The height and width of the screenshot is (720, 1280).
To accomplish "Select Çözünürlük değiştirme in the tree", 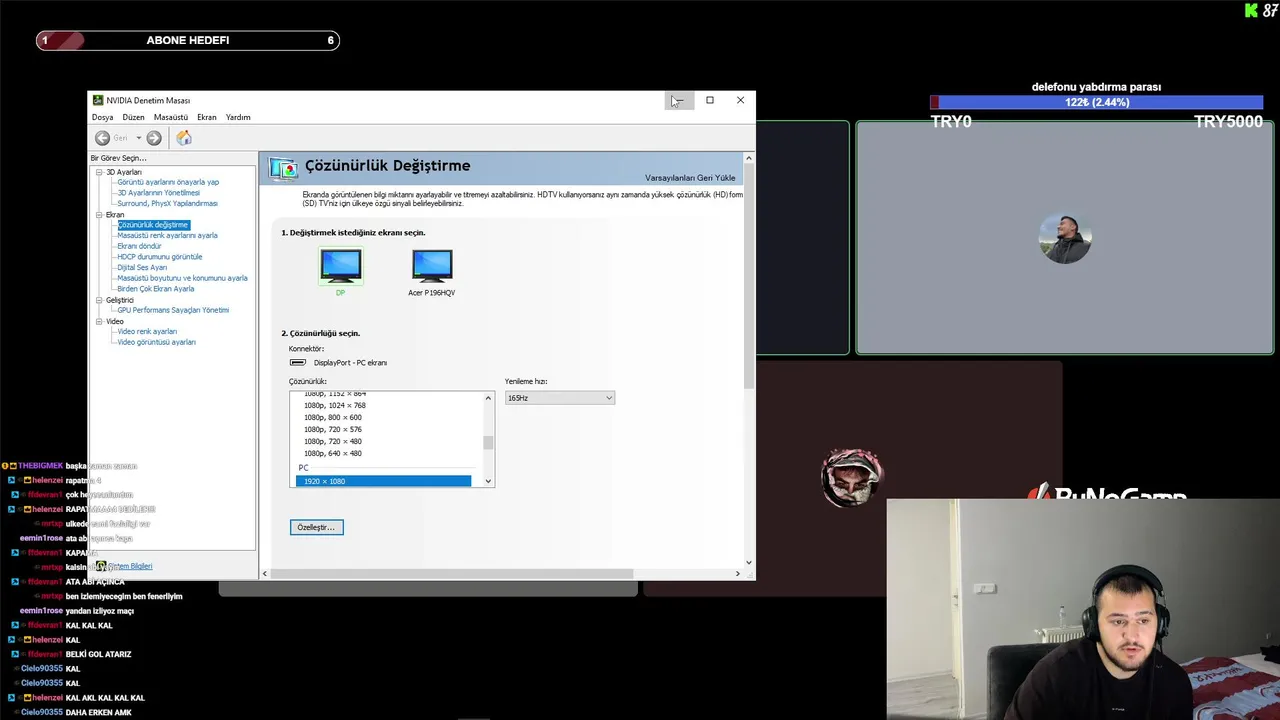I will [153, 225].
